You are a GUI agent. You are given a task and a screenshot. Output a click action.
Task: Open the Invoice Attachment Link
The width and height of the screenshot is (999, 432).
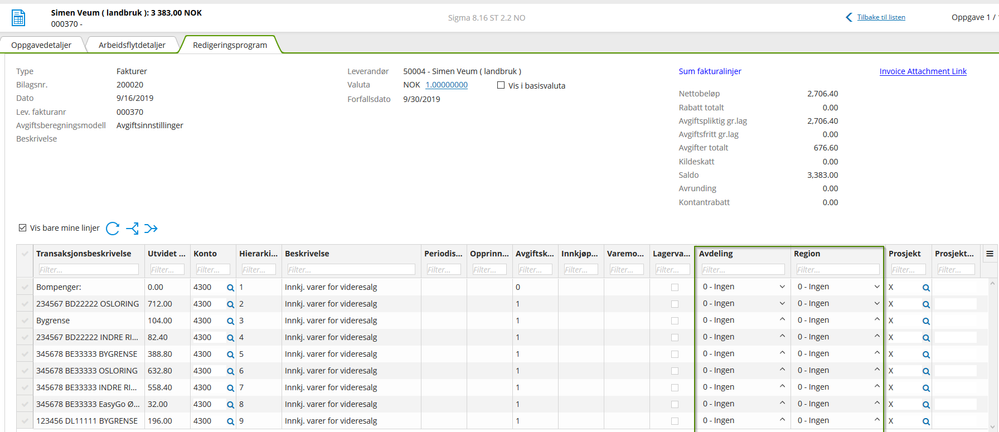pyautogui.click(x=923, y=71)
